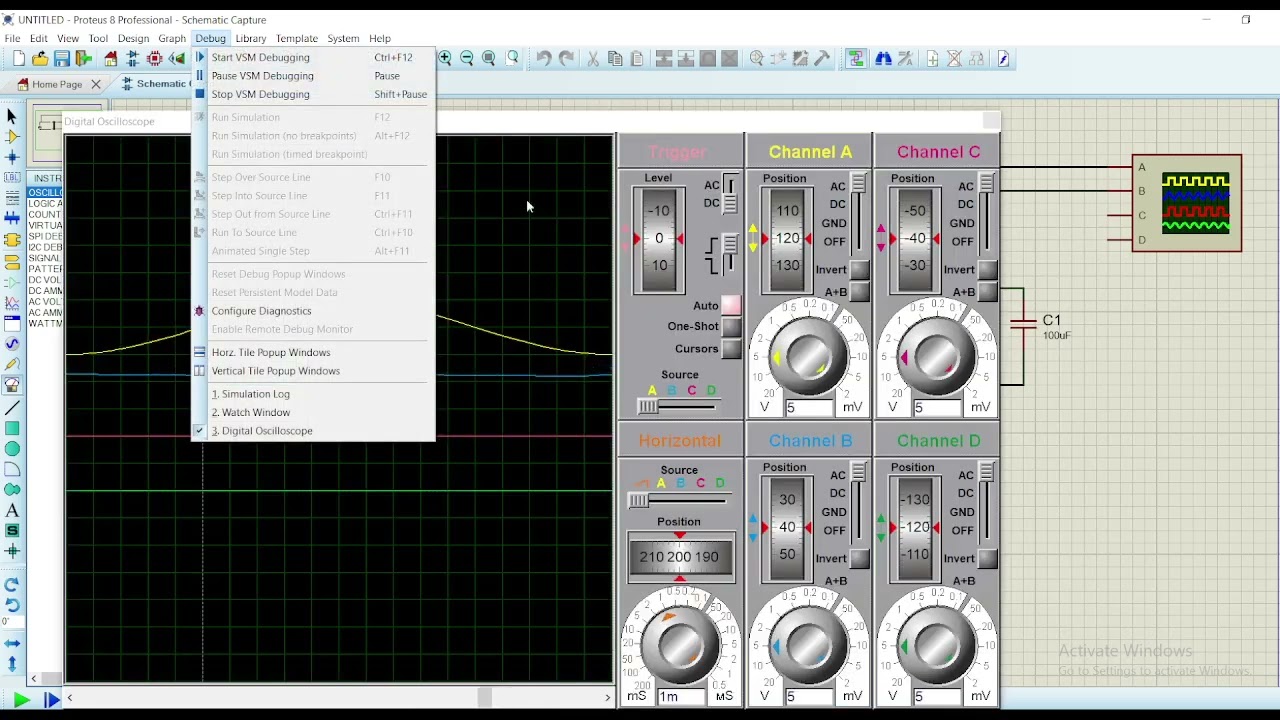Choose Stop VSM Debugging menu entry
The width and height of the screenshot is (1280, 720).
[314, 94]
